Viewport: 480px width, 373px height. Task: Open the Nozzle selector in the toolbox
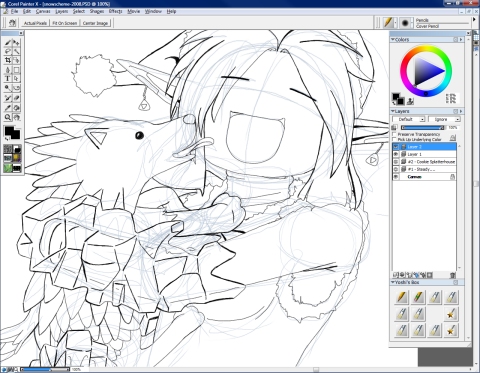point(16,168)
